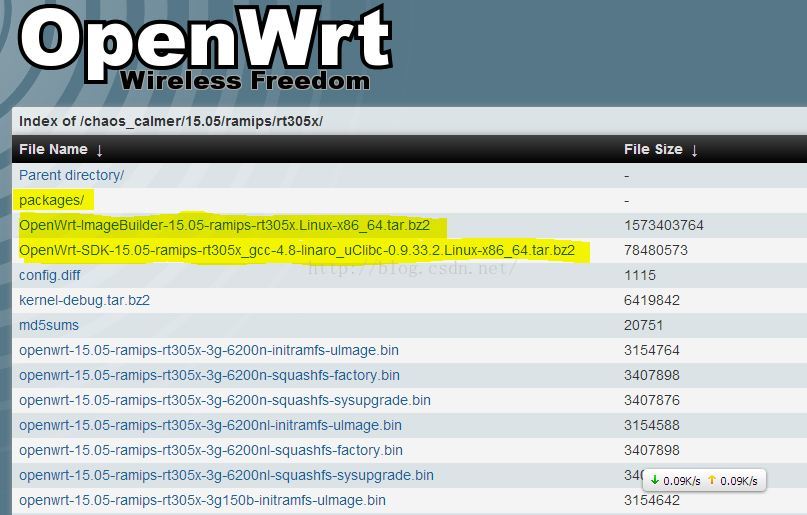This screenshot has height=515, width=807.
Task: Open the Parent directory/ link
Action: [72, 175]
